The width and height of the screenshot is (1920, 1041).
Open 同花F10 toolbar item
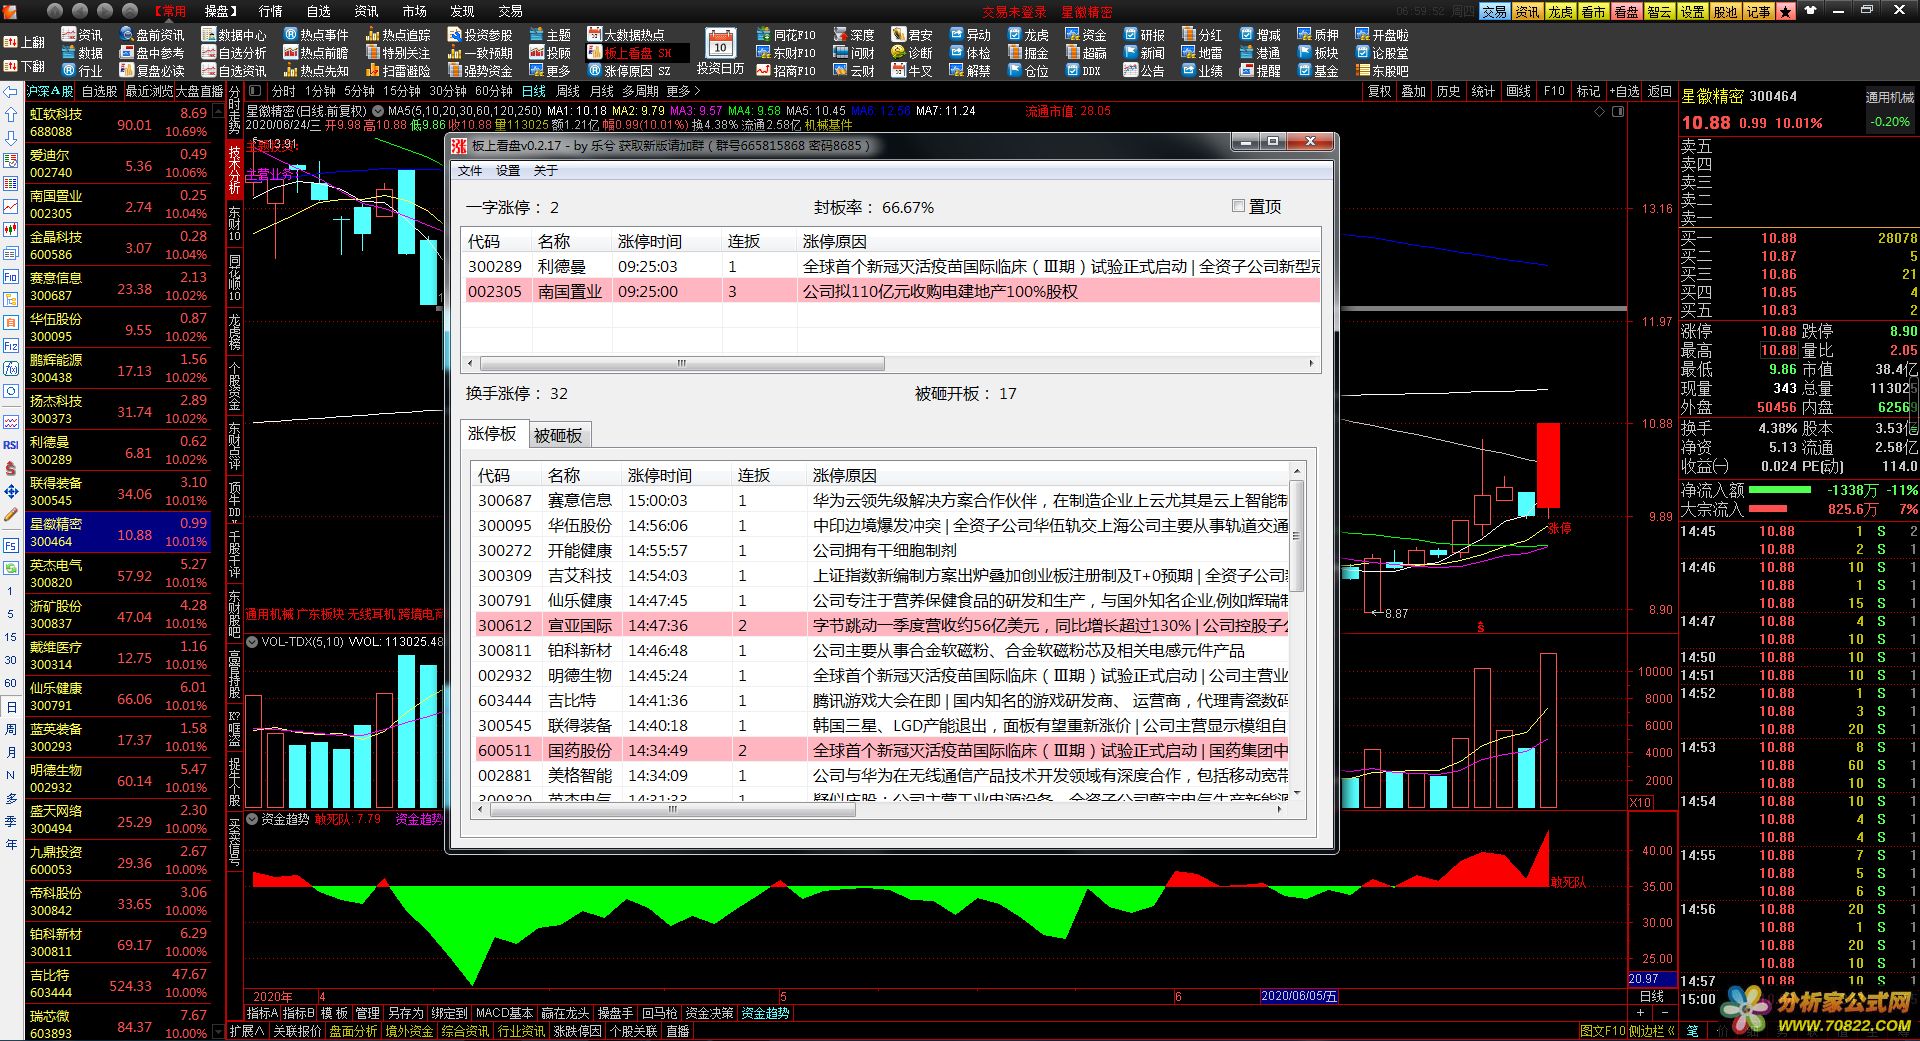[x=786, y=35]
